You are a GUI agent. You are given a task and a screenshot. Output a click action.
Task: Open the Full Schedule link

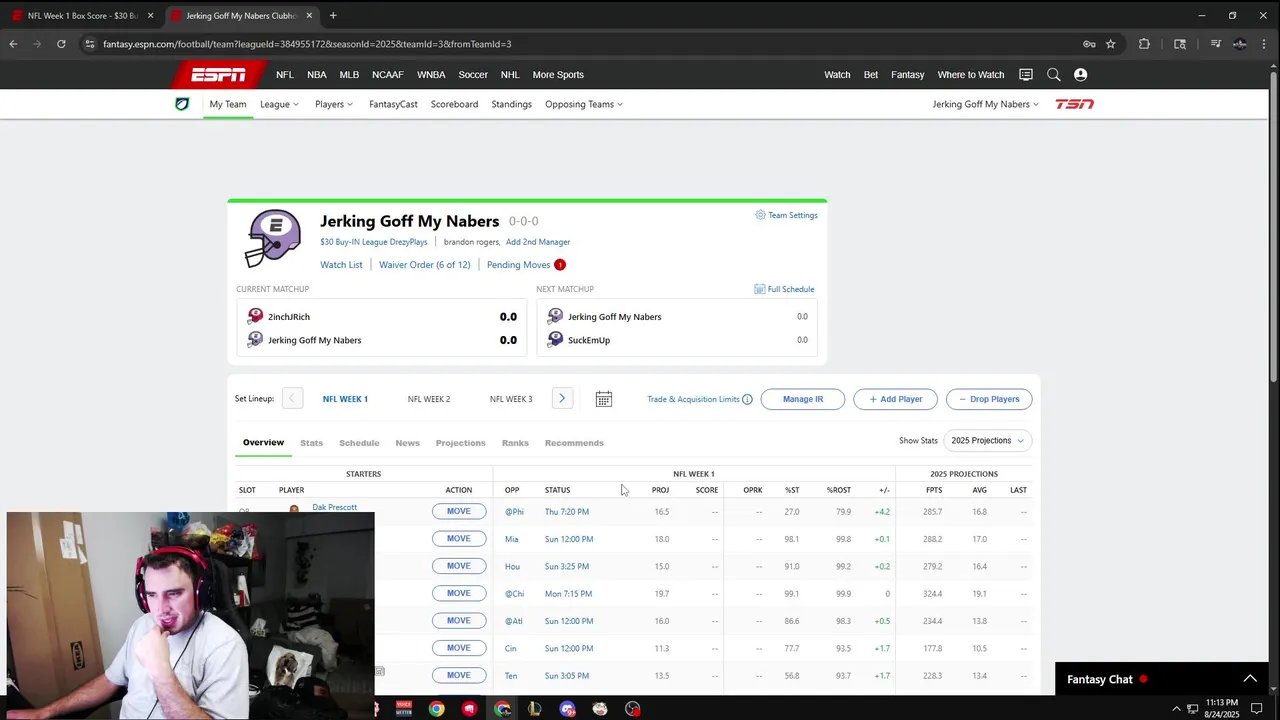pyautogui.click(x=784, y=289)
